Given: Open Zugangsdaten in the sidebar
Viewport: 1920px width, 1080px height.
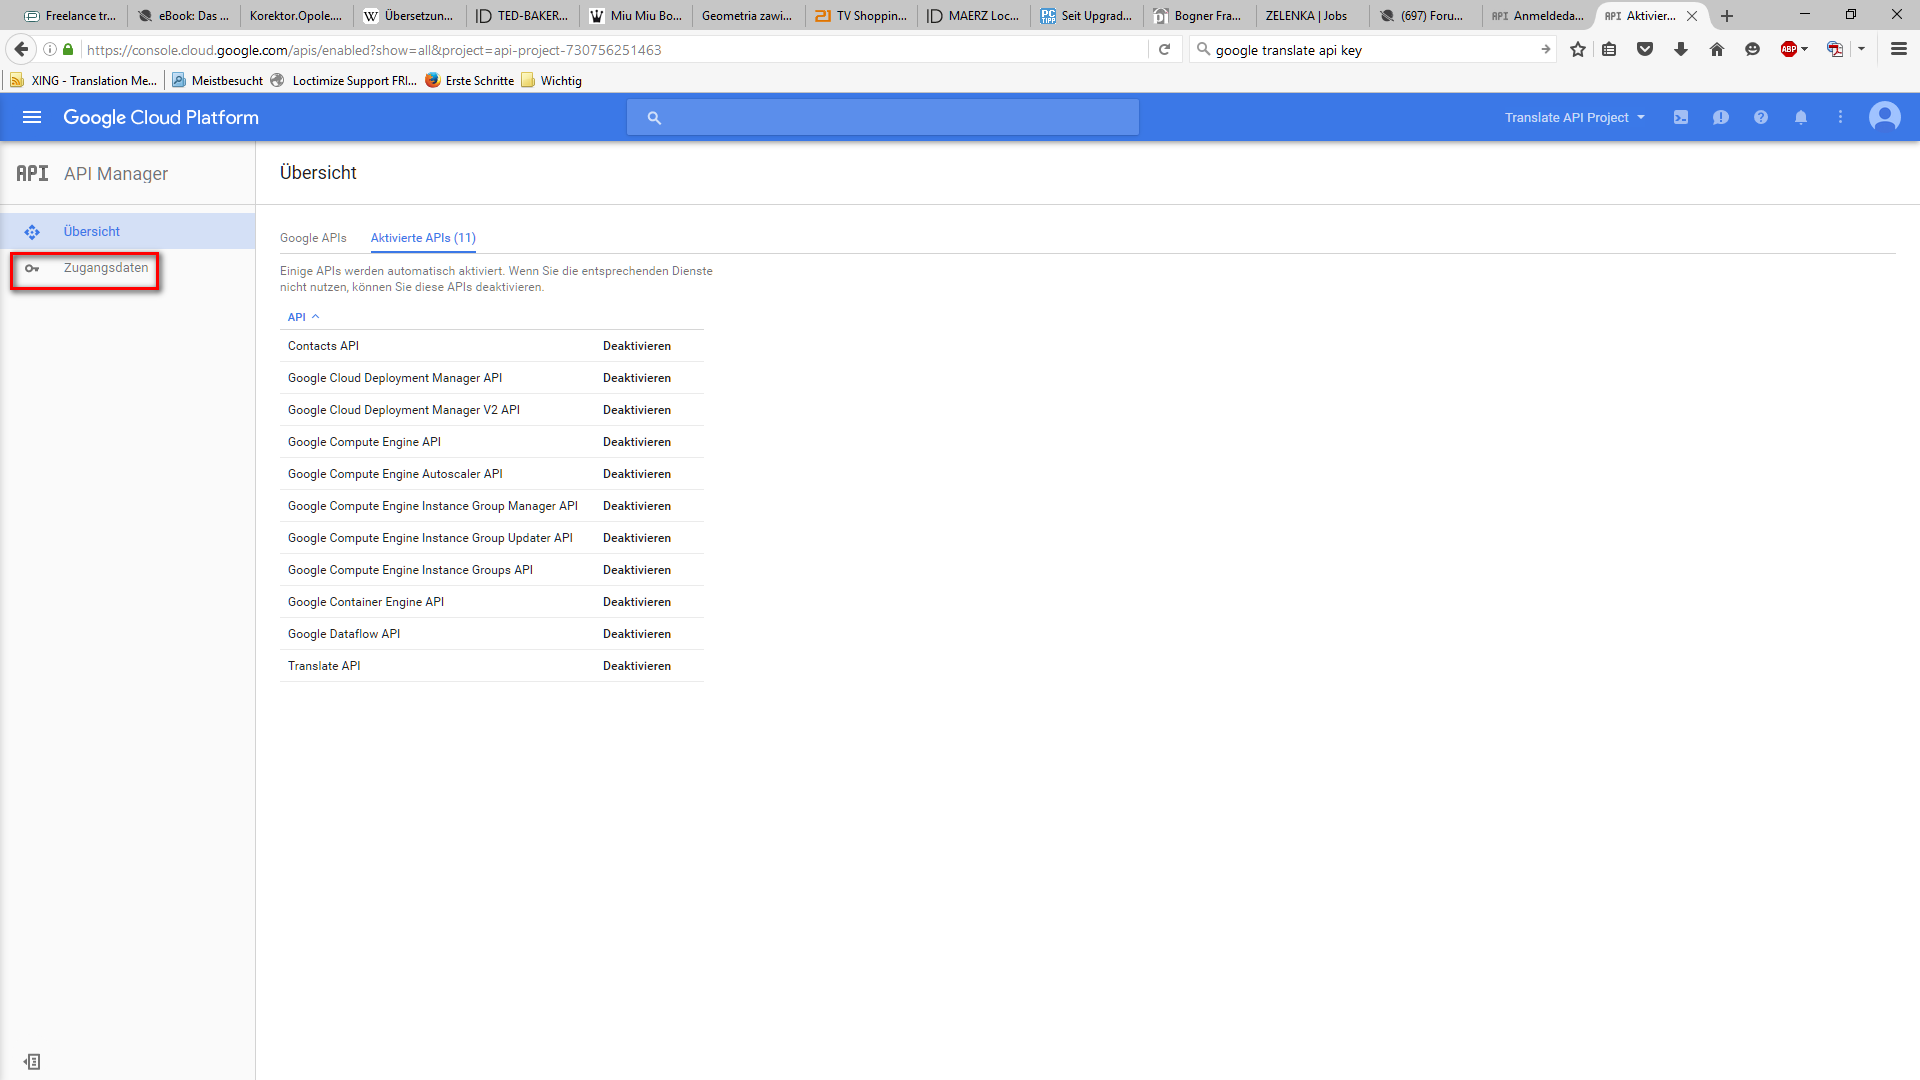Looking at the screenshot, I should 106,268.
